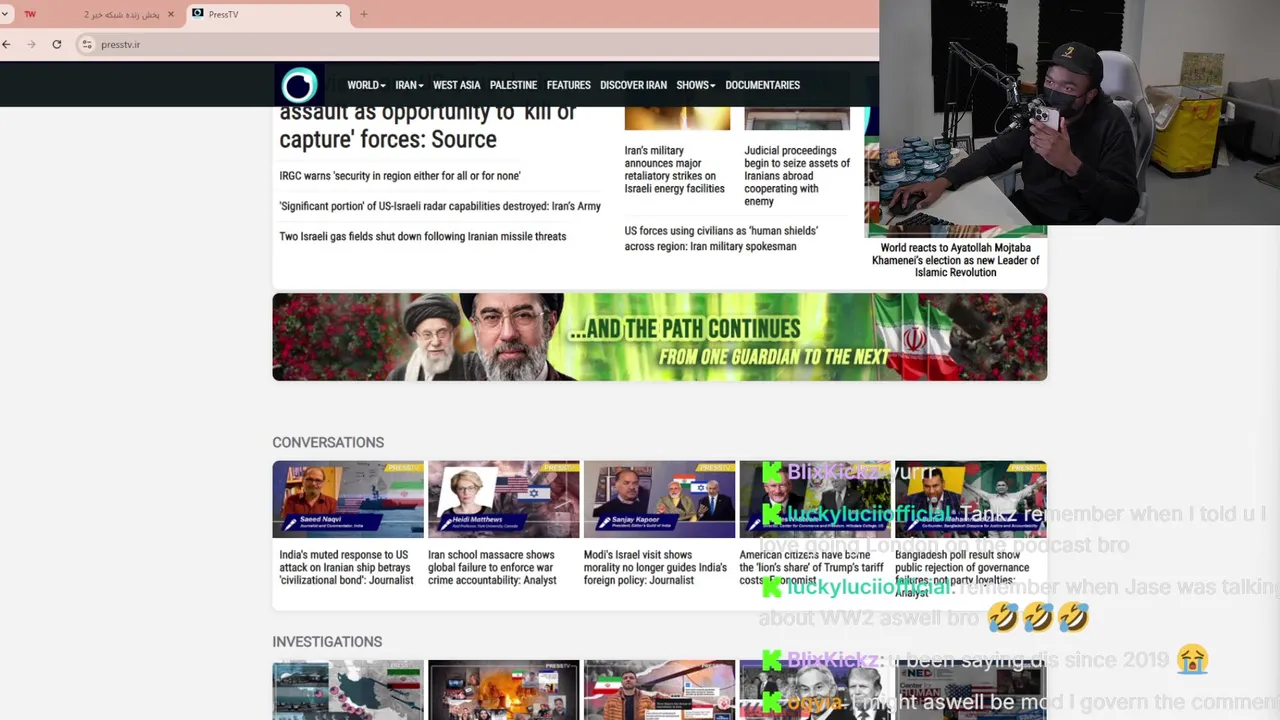The height and width of the screenshot is (720, 1280).
Task: Open the thumbnail above Iran's military strikes article
Action: pyautogui.click(x=677, y=118)
